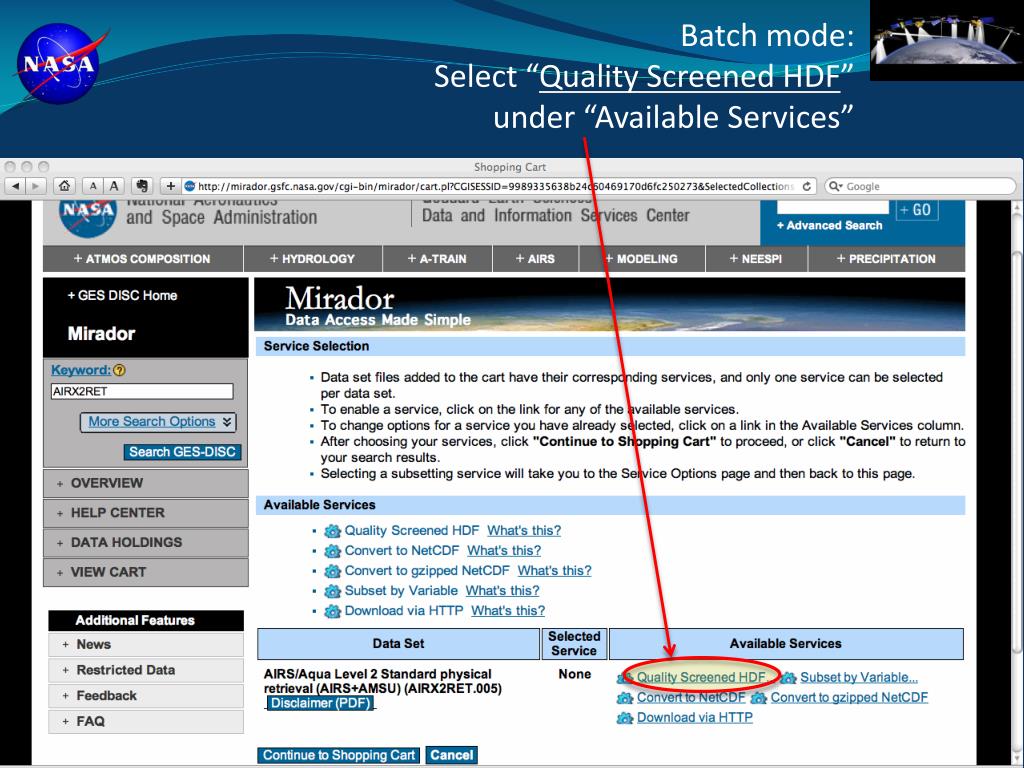This screenshot has height=768, width=1024.
Task: Click What's this? next to Quality Screened HDF
Action: [x=524, y=531]
